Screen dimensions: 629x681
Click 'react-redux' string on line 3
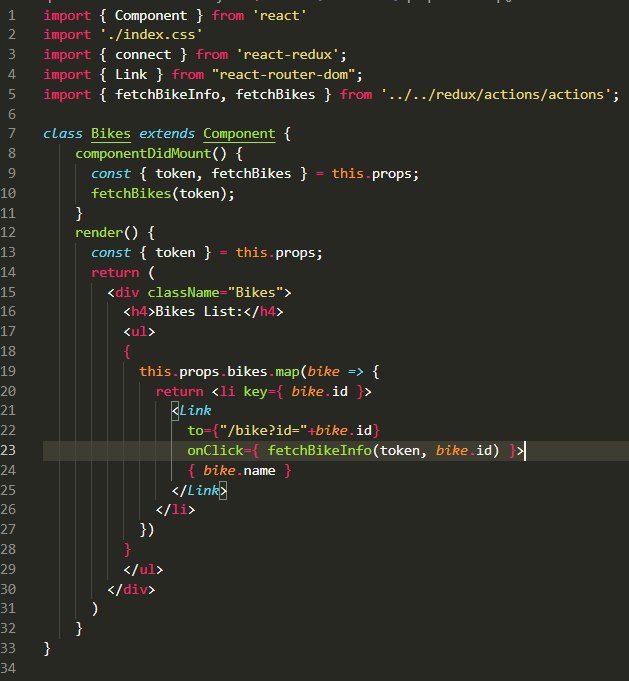tap(287, 54)
